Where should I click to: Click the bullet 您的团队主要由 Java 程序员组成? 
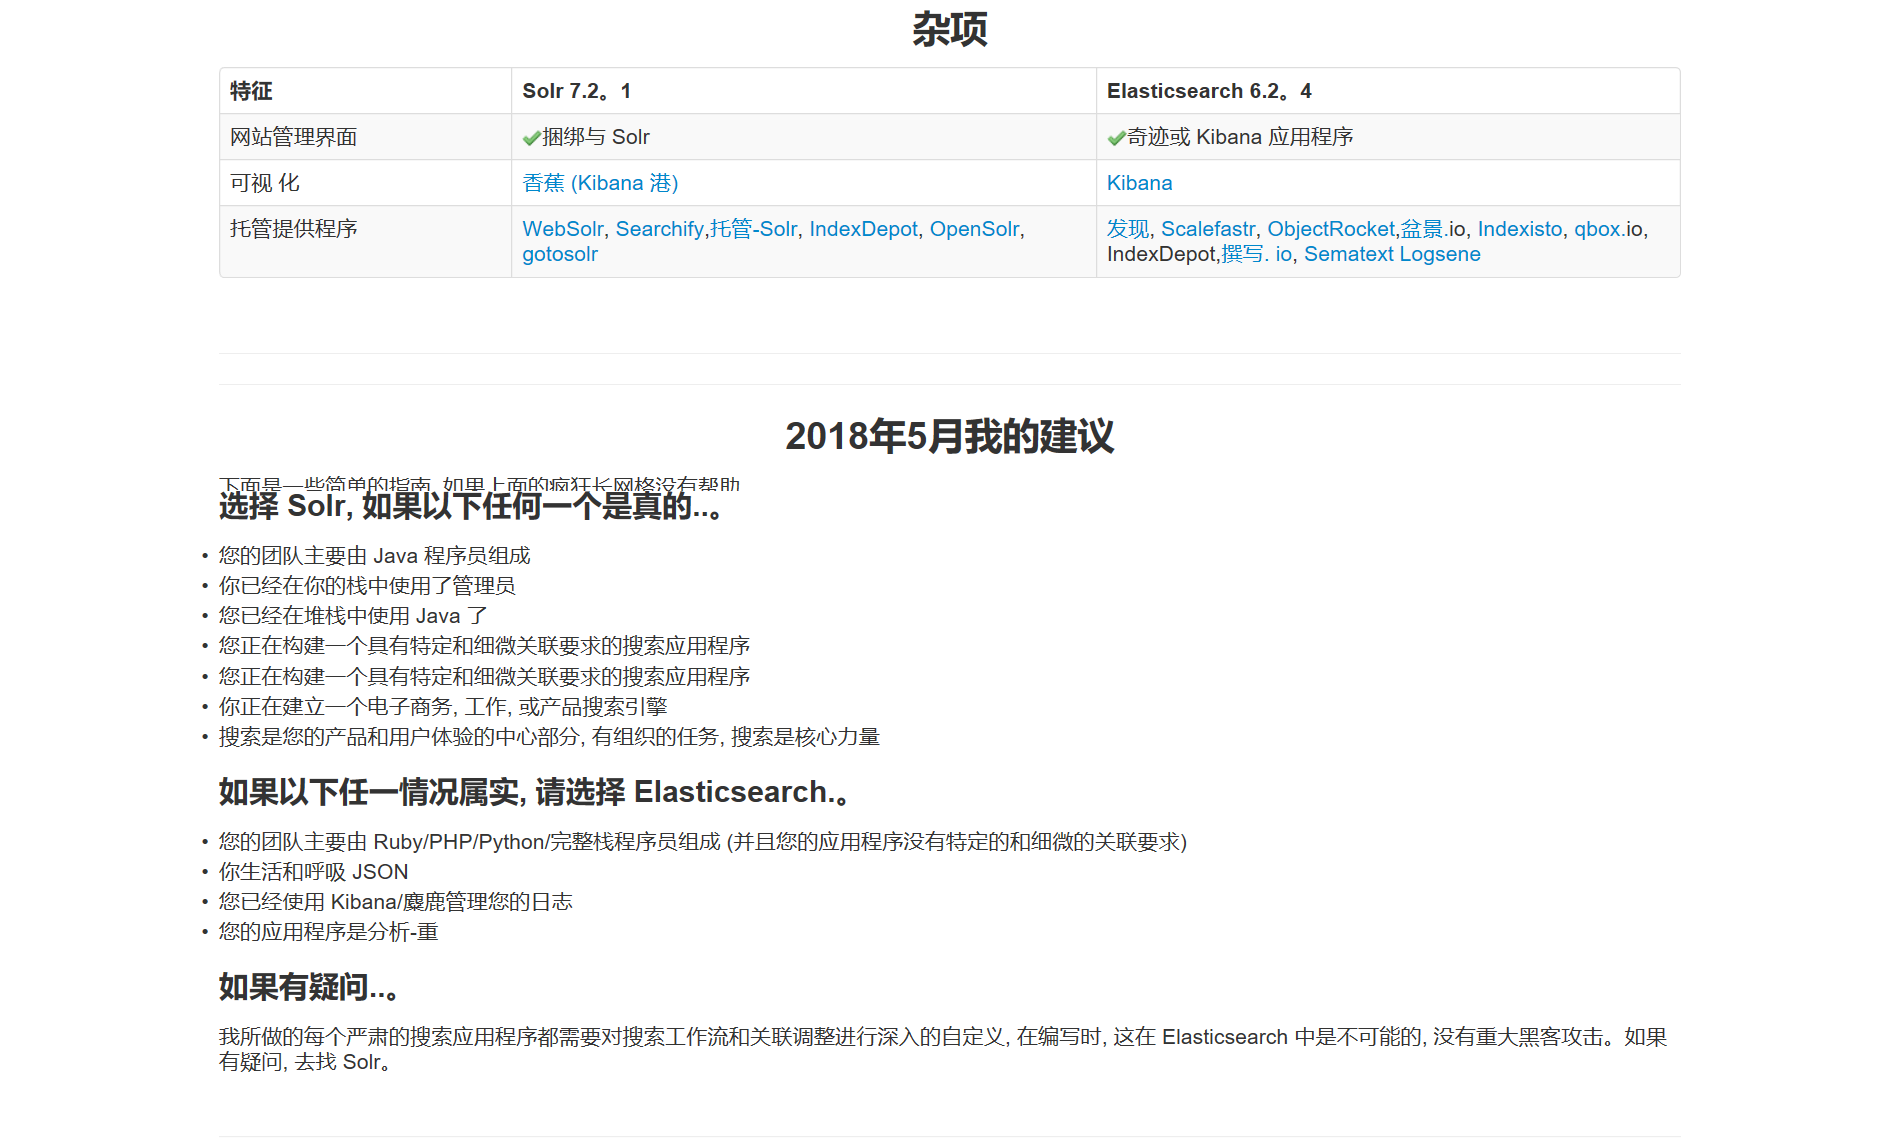(x=375, y=556)
